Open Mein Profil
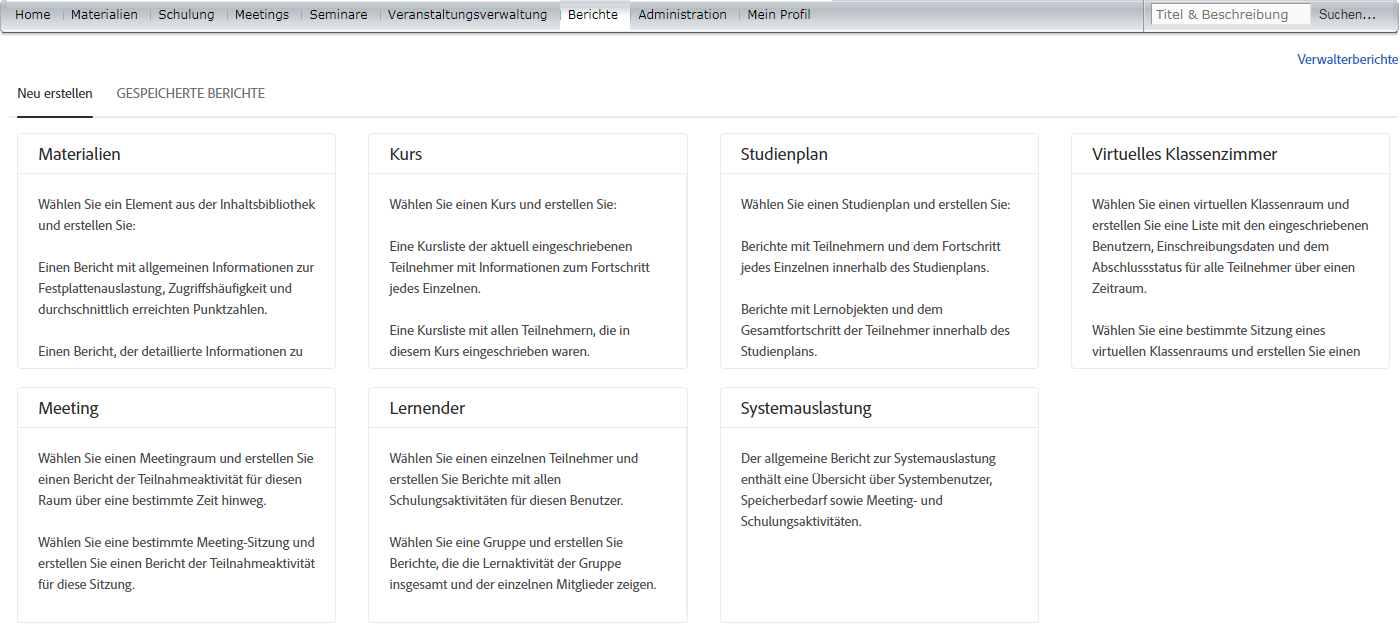1400x627 pixels. pyautogui.click(x=779, y=15)
